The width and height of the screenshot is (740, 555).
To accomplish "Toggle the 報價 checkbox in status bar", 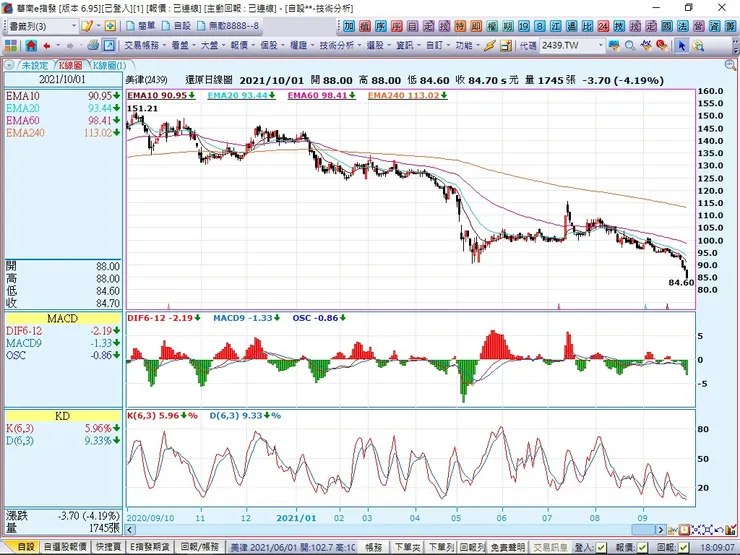I will (x=642, y=548).
